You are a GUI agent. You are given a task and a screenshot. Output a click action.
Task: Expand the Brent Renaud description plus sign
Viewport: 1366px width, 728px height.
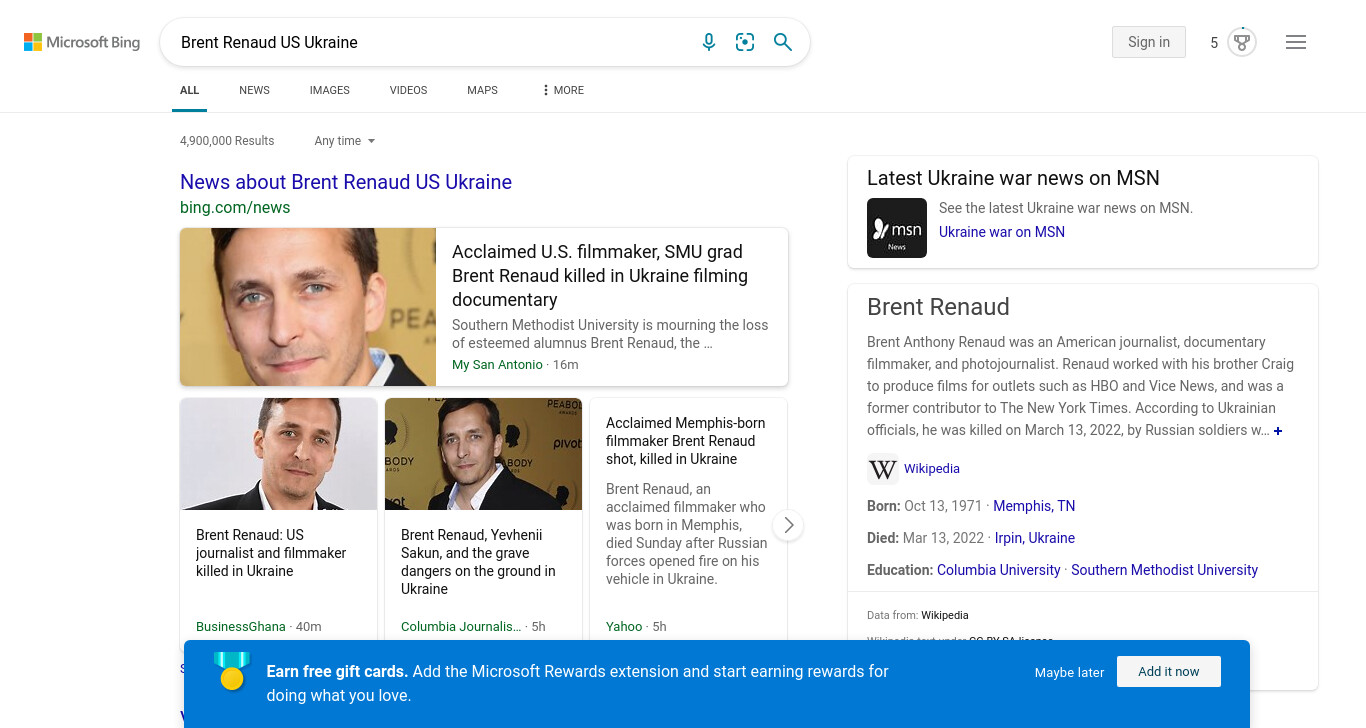(x=1278, y=431)
